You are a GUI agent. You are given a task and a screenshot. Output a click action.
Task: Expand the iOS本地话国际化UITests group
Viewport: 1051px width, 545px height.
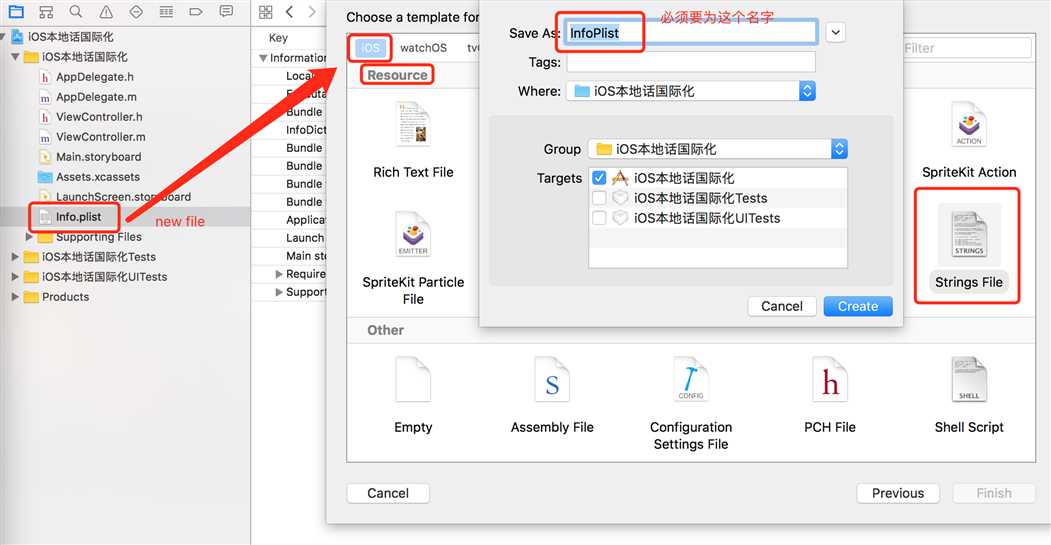[15, 277]
